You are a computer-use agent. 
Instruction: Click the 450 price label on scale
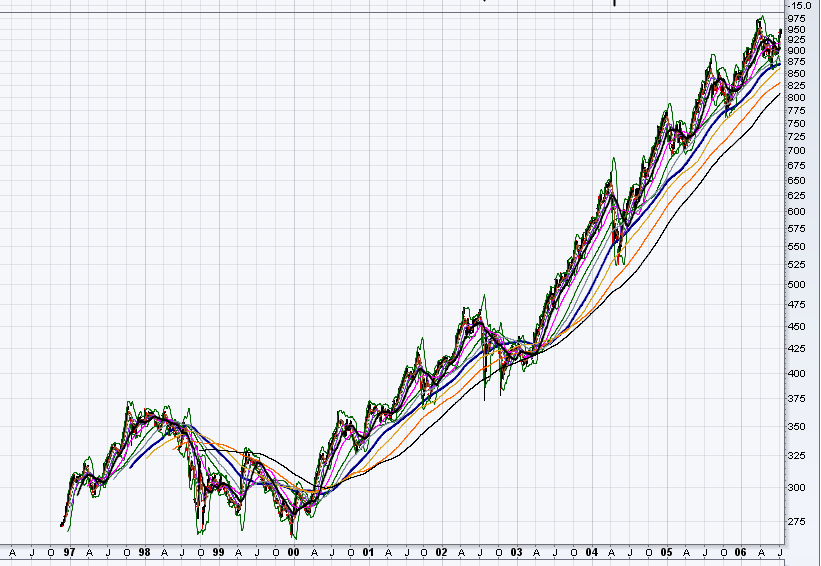point(796,327)
